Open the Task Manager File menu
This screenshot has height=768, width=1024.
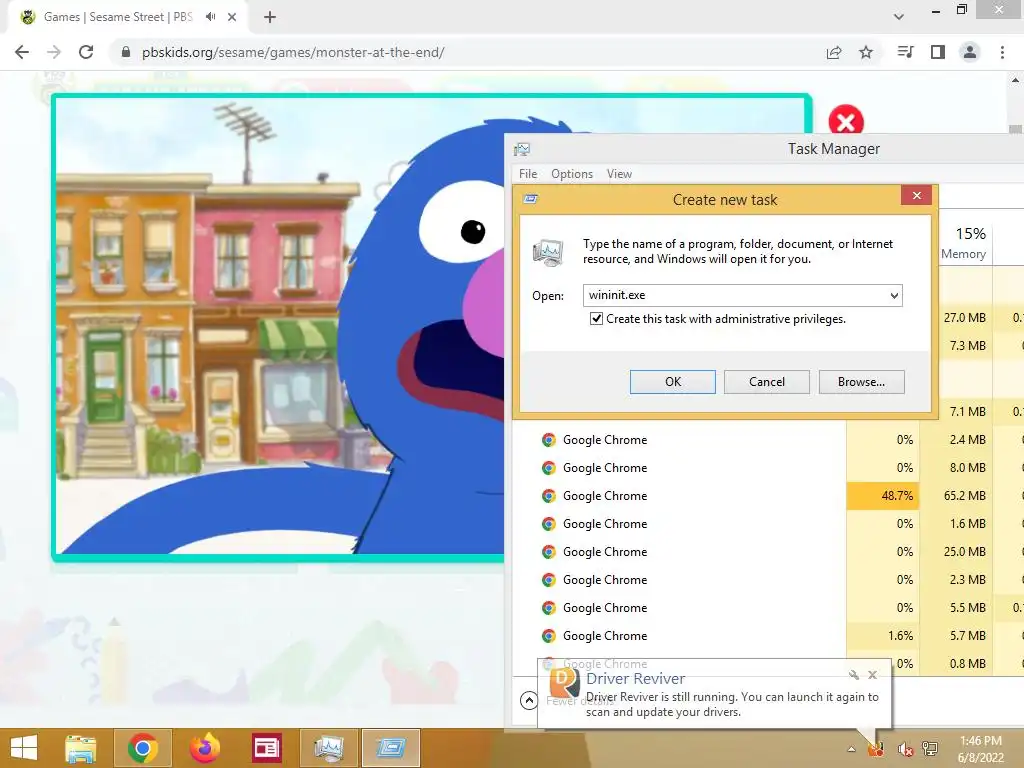(528, 174)
